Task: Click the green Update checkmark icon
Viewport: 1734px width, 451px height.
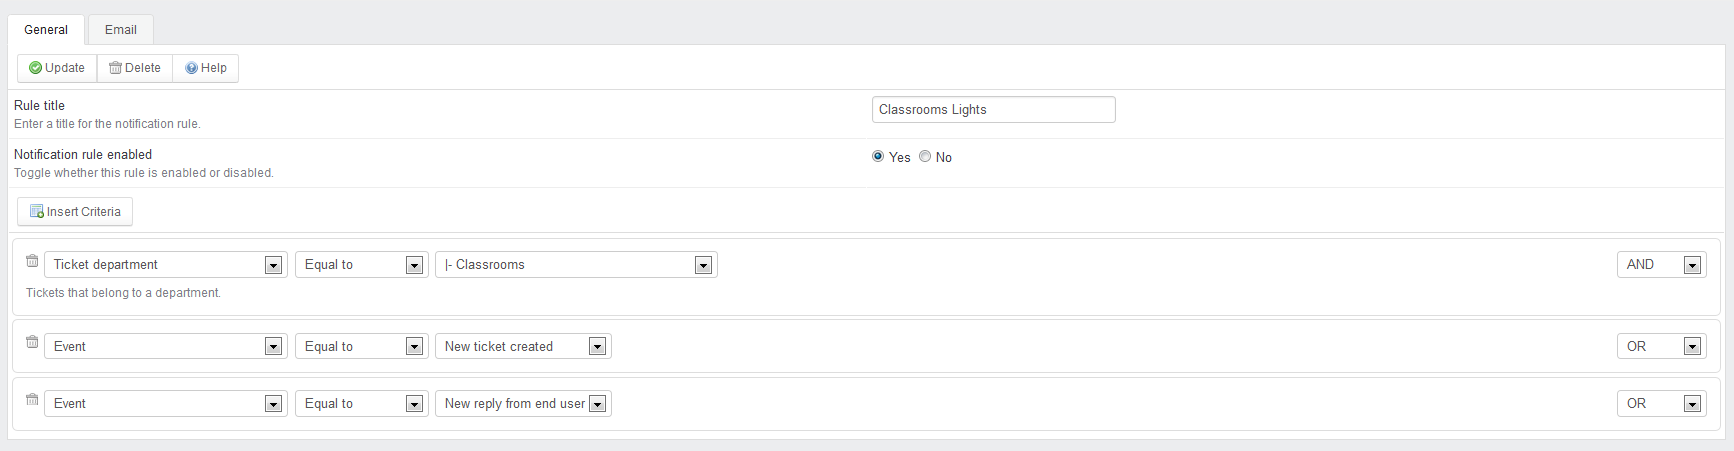Action: click(x=35, y=68)
